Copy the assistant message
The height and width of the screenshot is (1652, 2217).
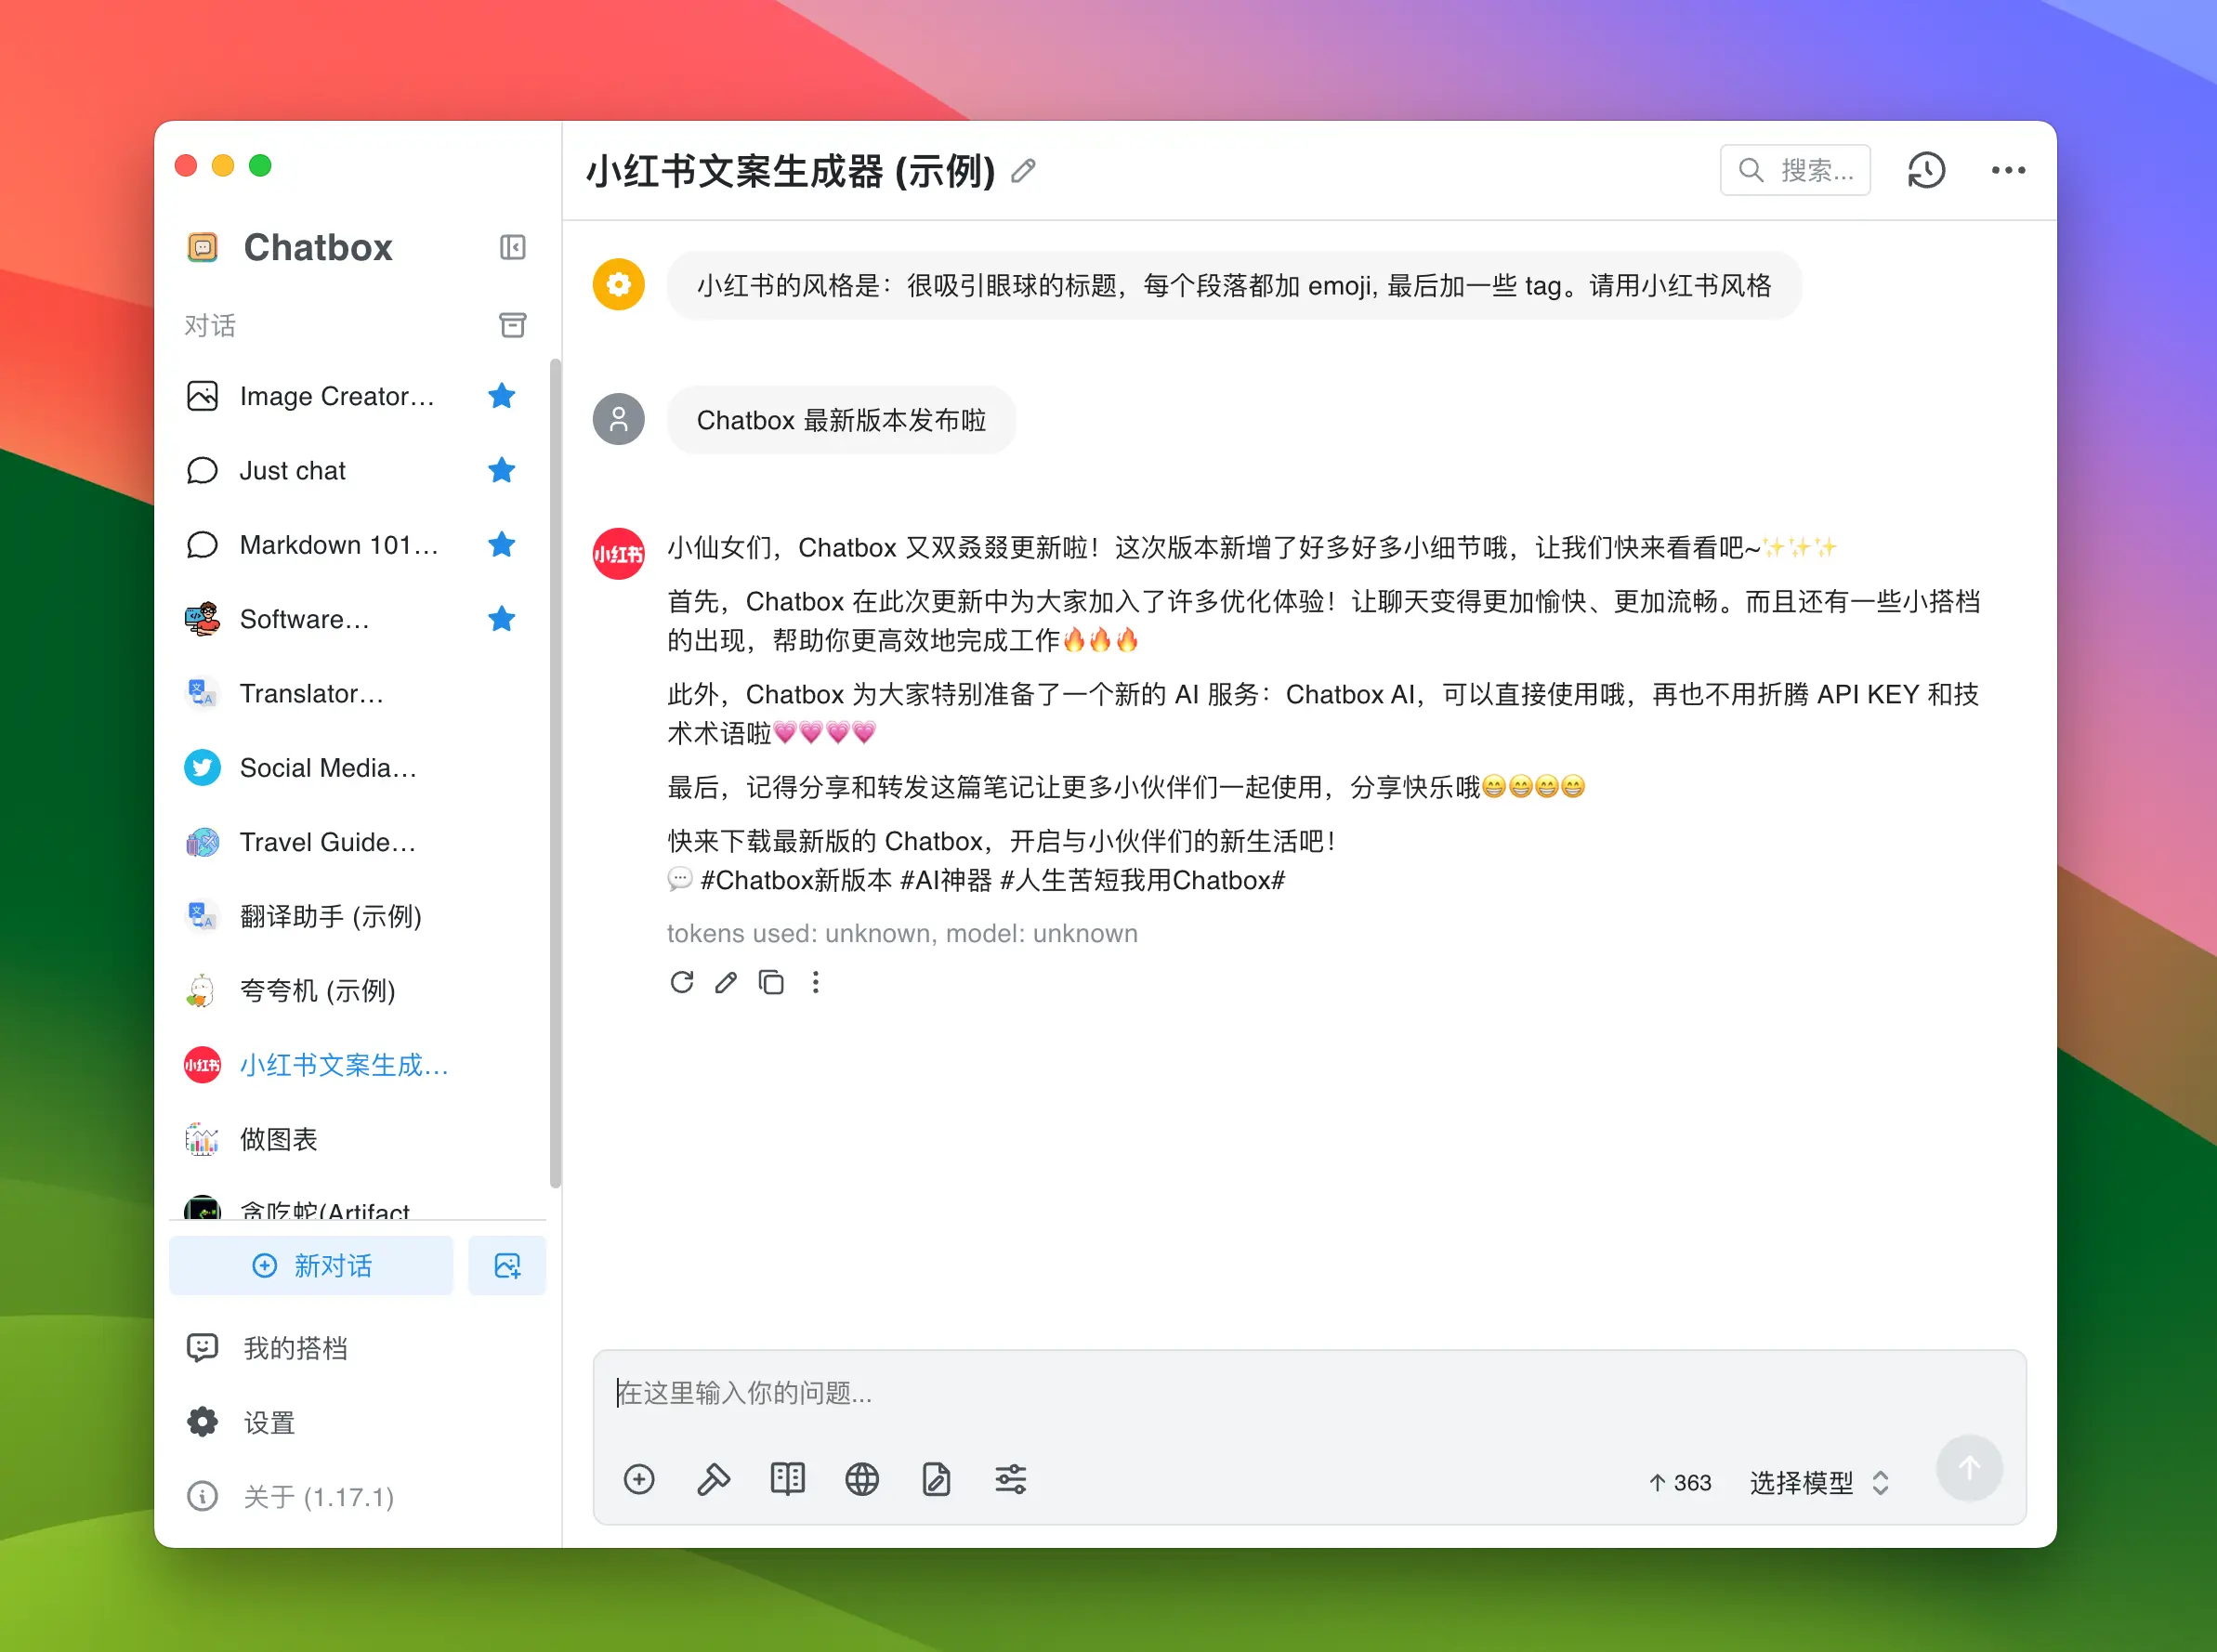pos(771,982)
